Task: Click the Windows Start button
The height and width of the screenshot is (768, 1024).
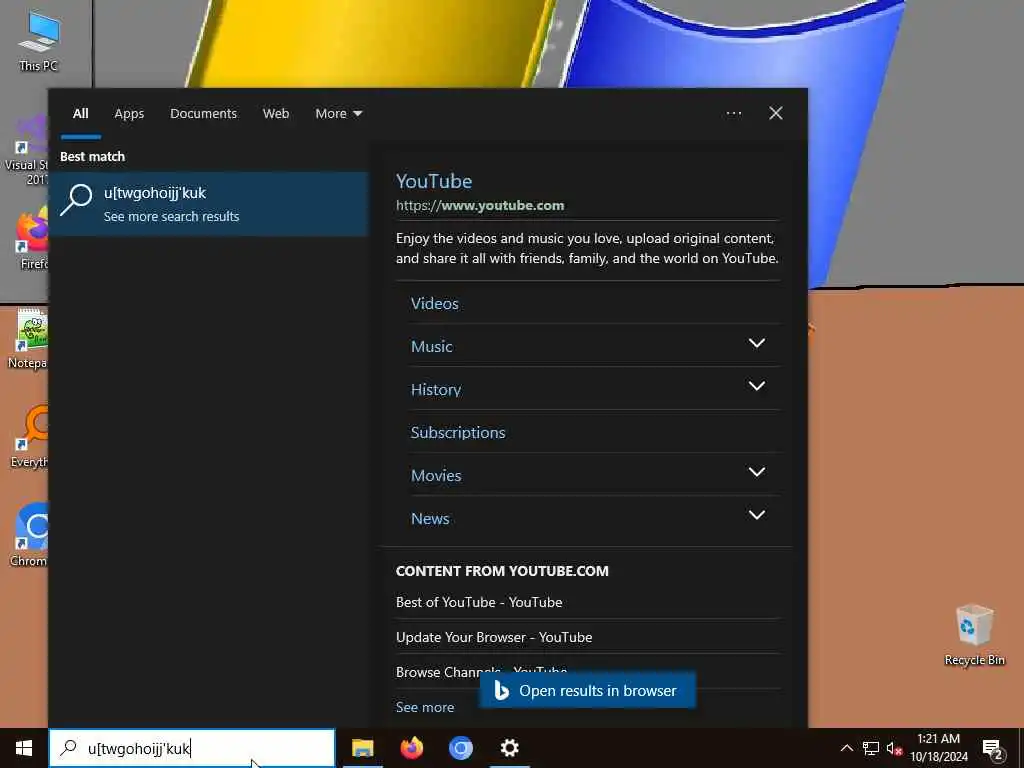Action: tap(24, 748)
